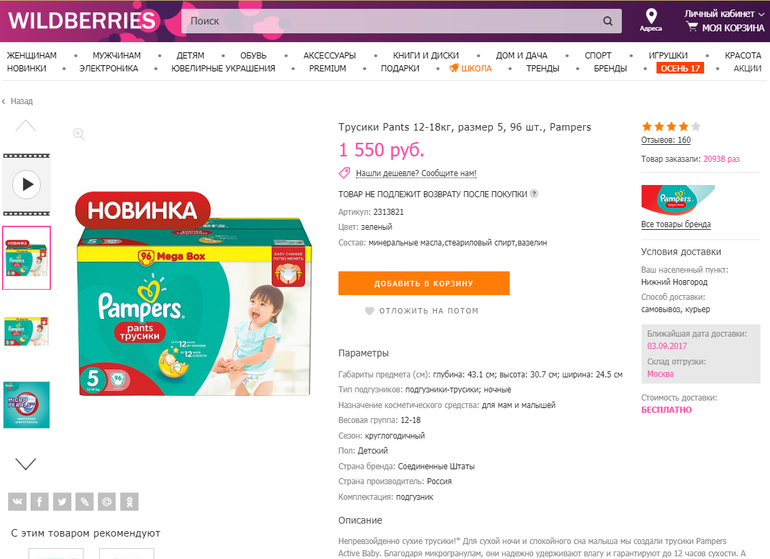This screenshot has width=770, height=559.
Task: Add the item with Добавить в корзину
Action: click(424, 283)
